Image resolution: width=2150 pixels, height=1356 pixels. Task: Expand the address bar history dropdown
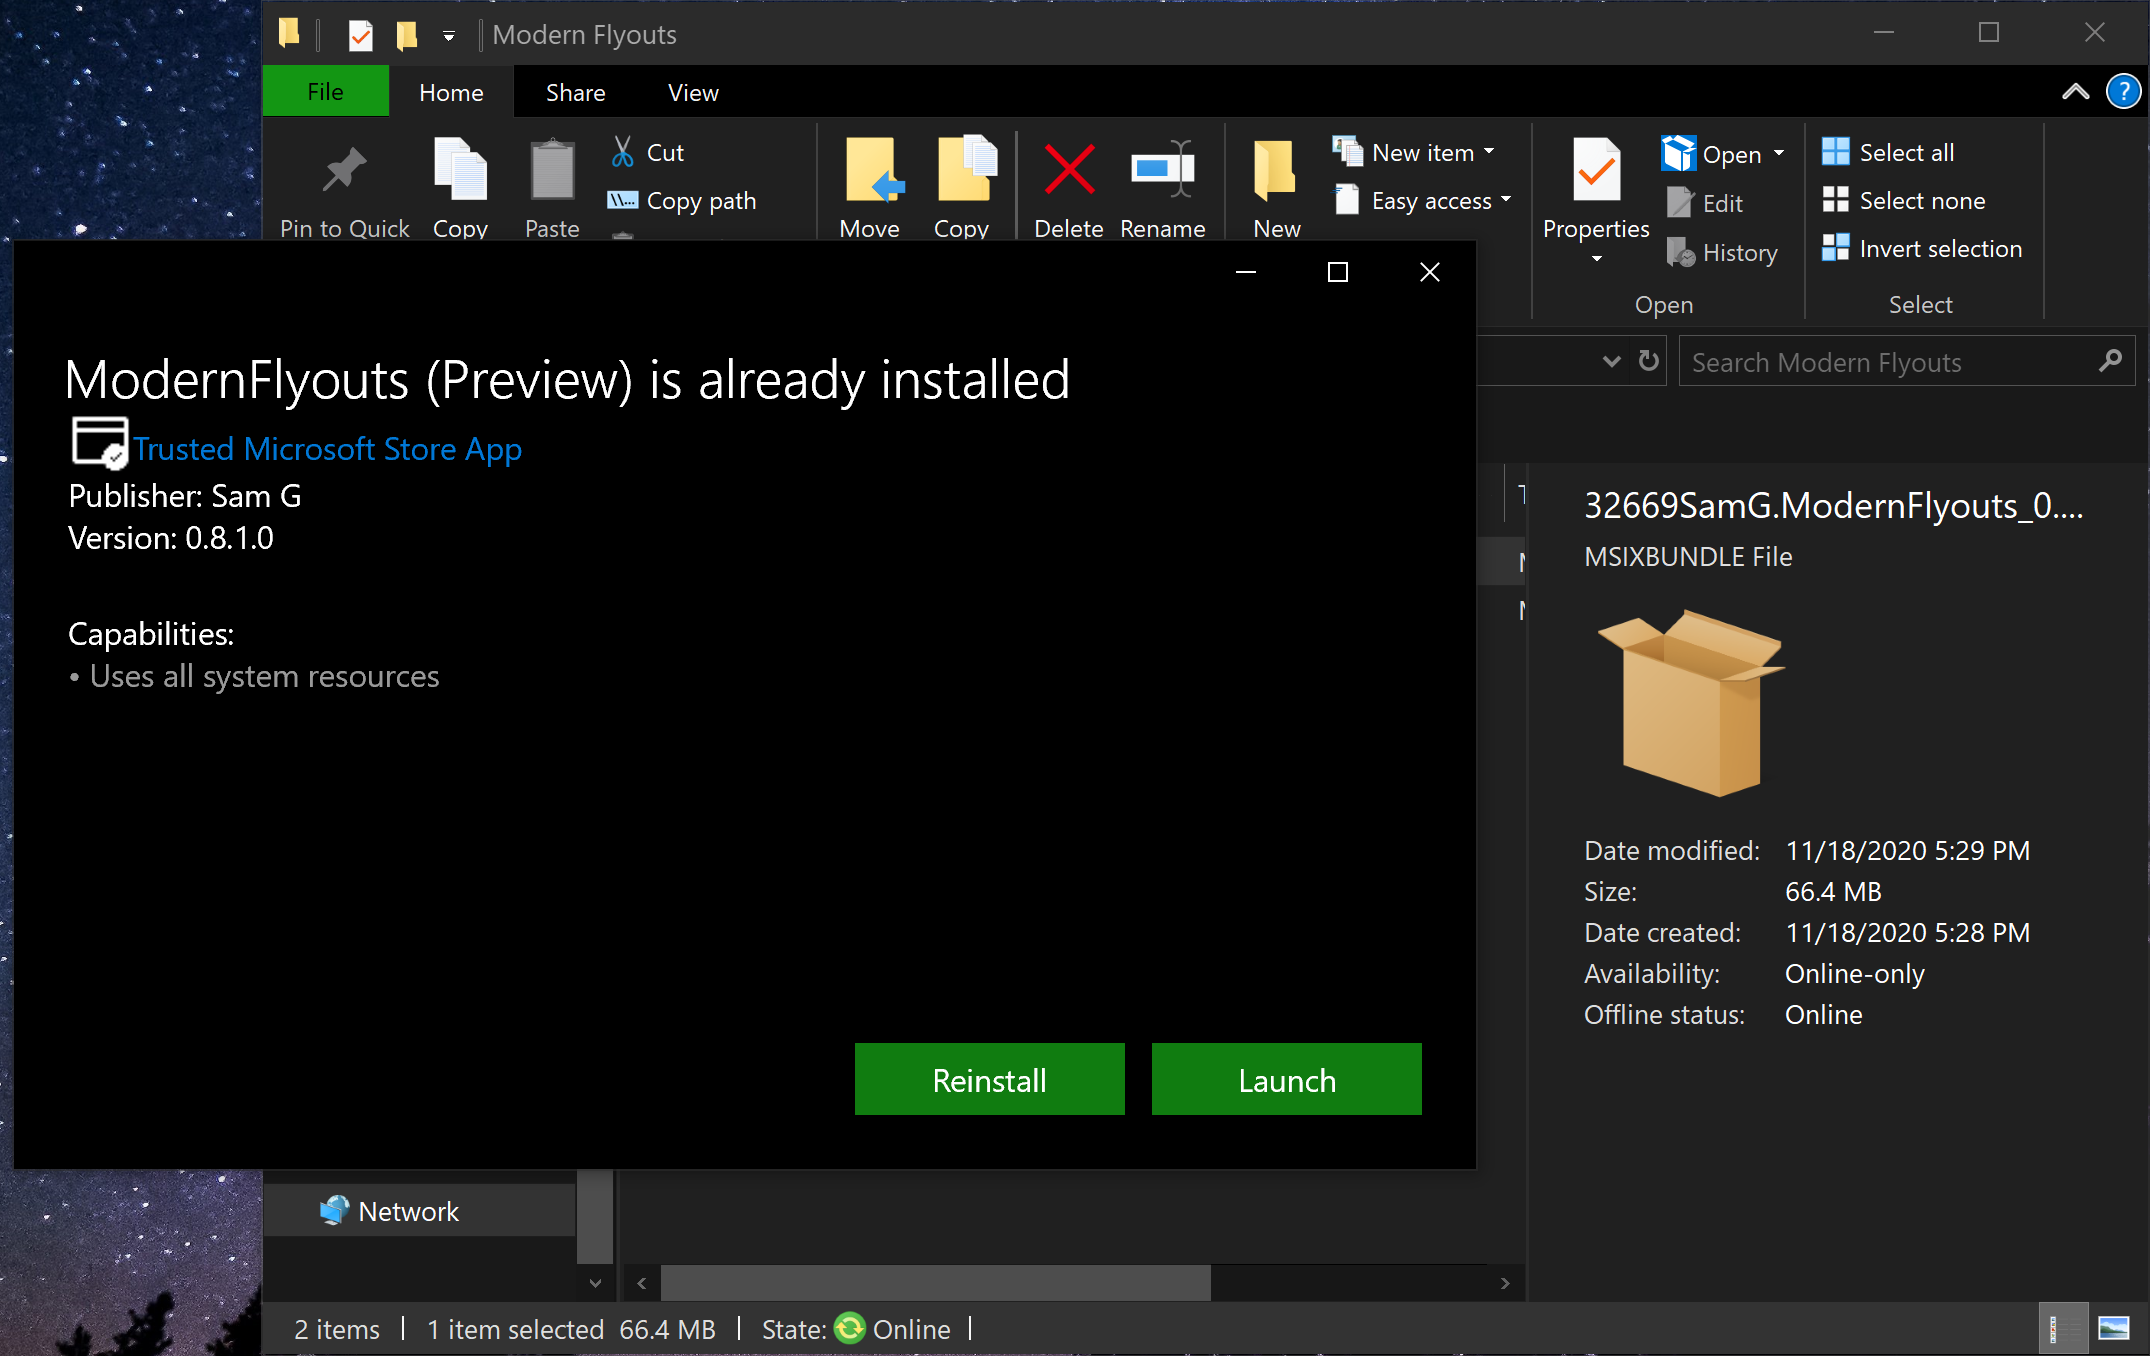coord(1611,361)
